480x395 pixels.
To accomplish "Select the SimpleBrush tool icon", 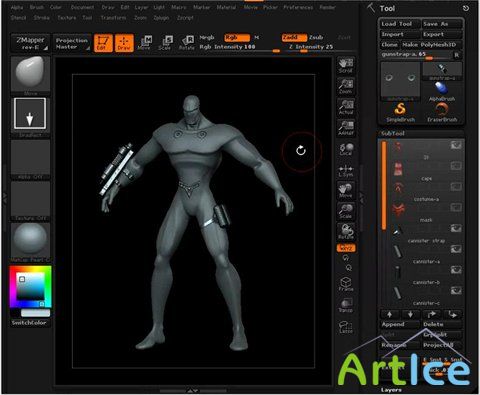I will pos(400,112).
